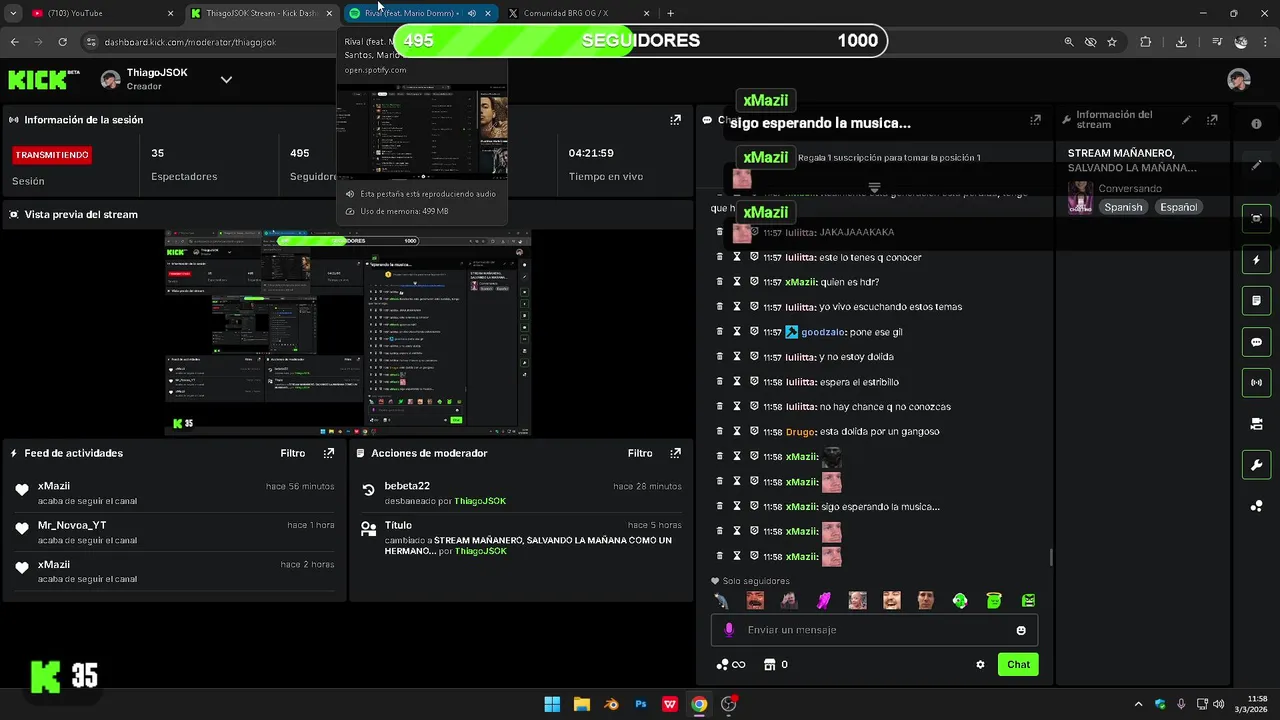Click the shield icon on "espera el estribillo"
The width and height of the screenshot is (1280, 720).
(x=754, y=382)
